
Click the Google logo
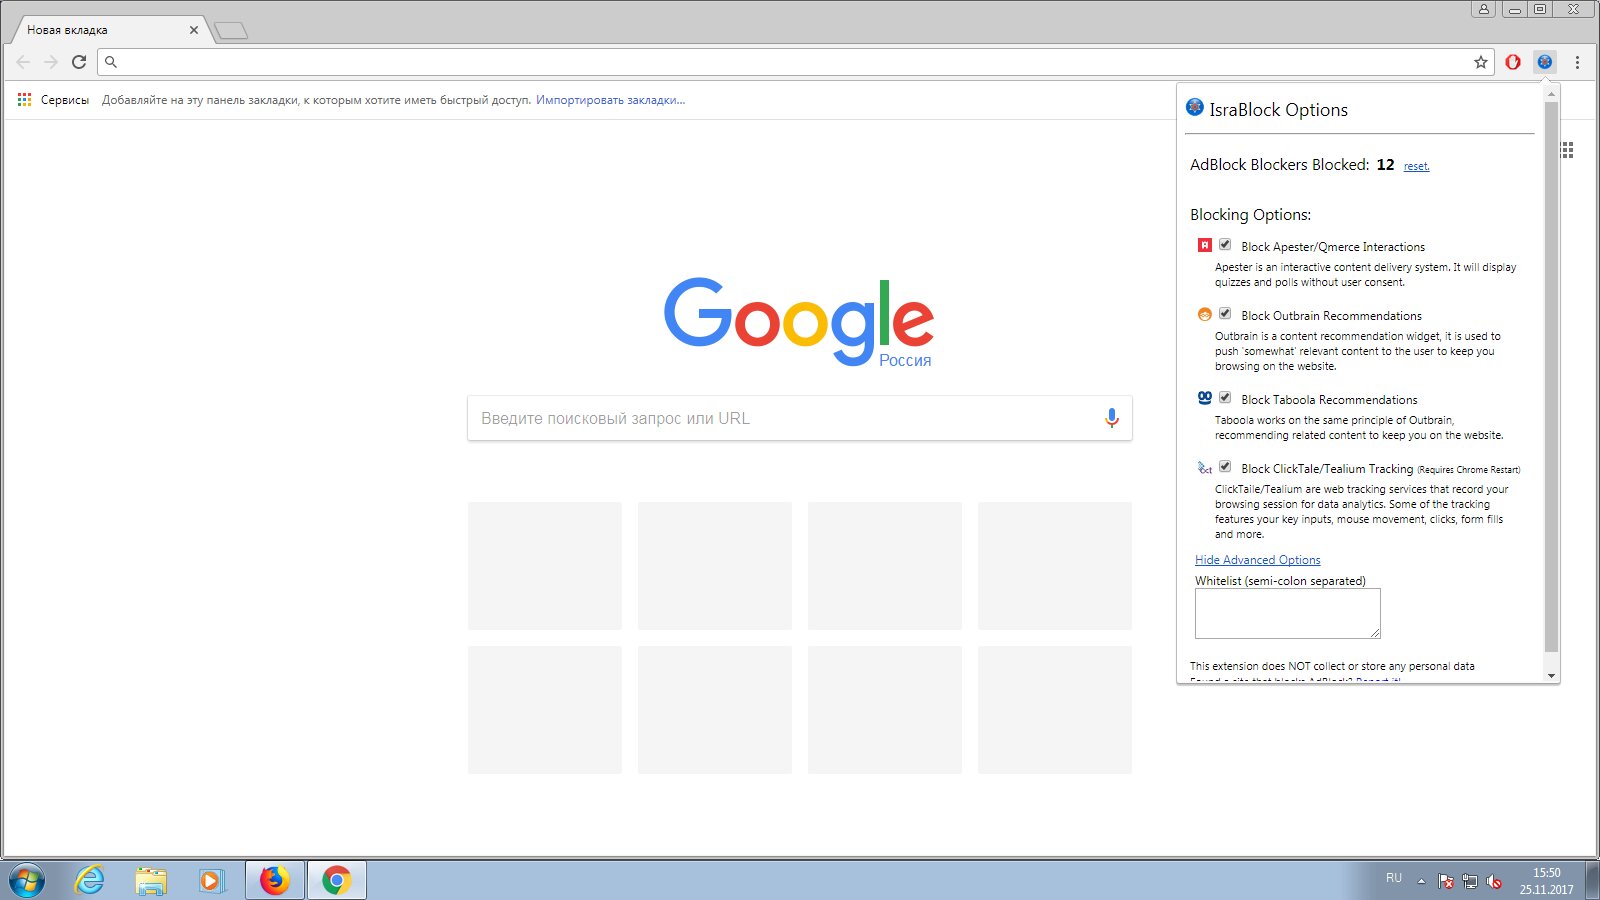(799, 320)
